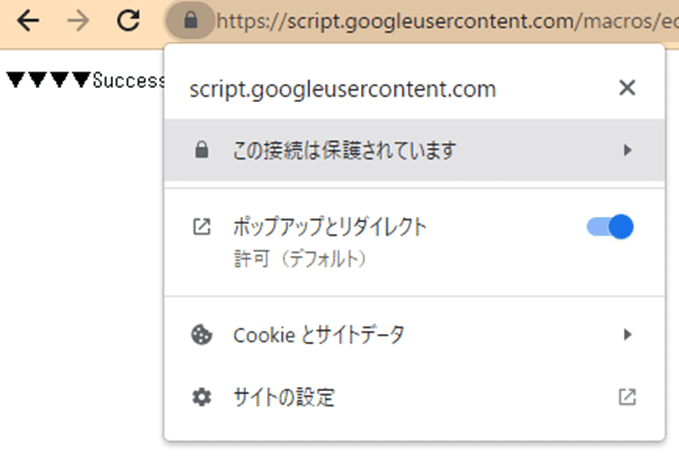The height and width of the screenshot is (461, 679).
Task: Click the lock icon beside この接続は保護されています
Action: [201, 150]
